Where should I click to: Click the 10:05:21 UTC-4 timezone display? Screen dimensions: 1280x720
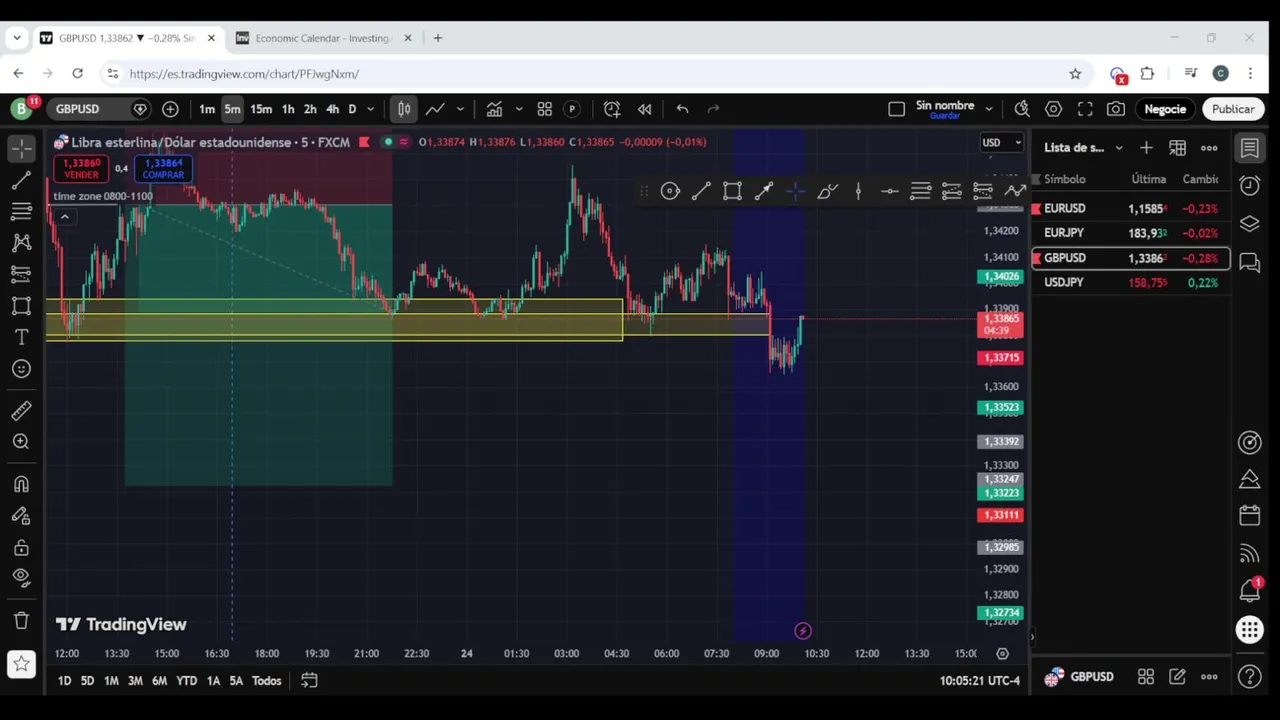(980, 681)
